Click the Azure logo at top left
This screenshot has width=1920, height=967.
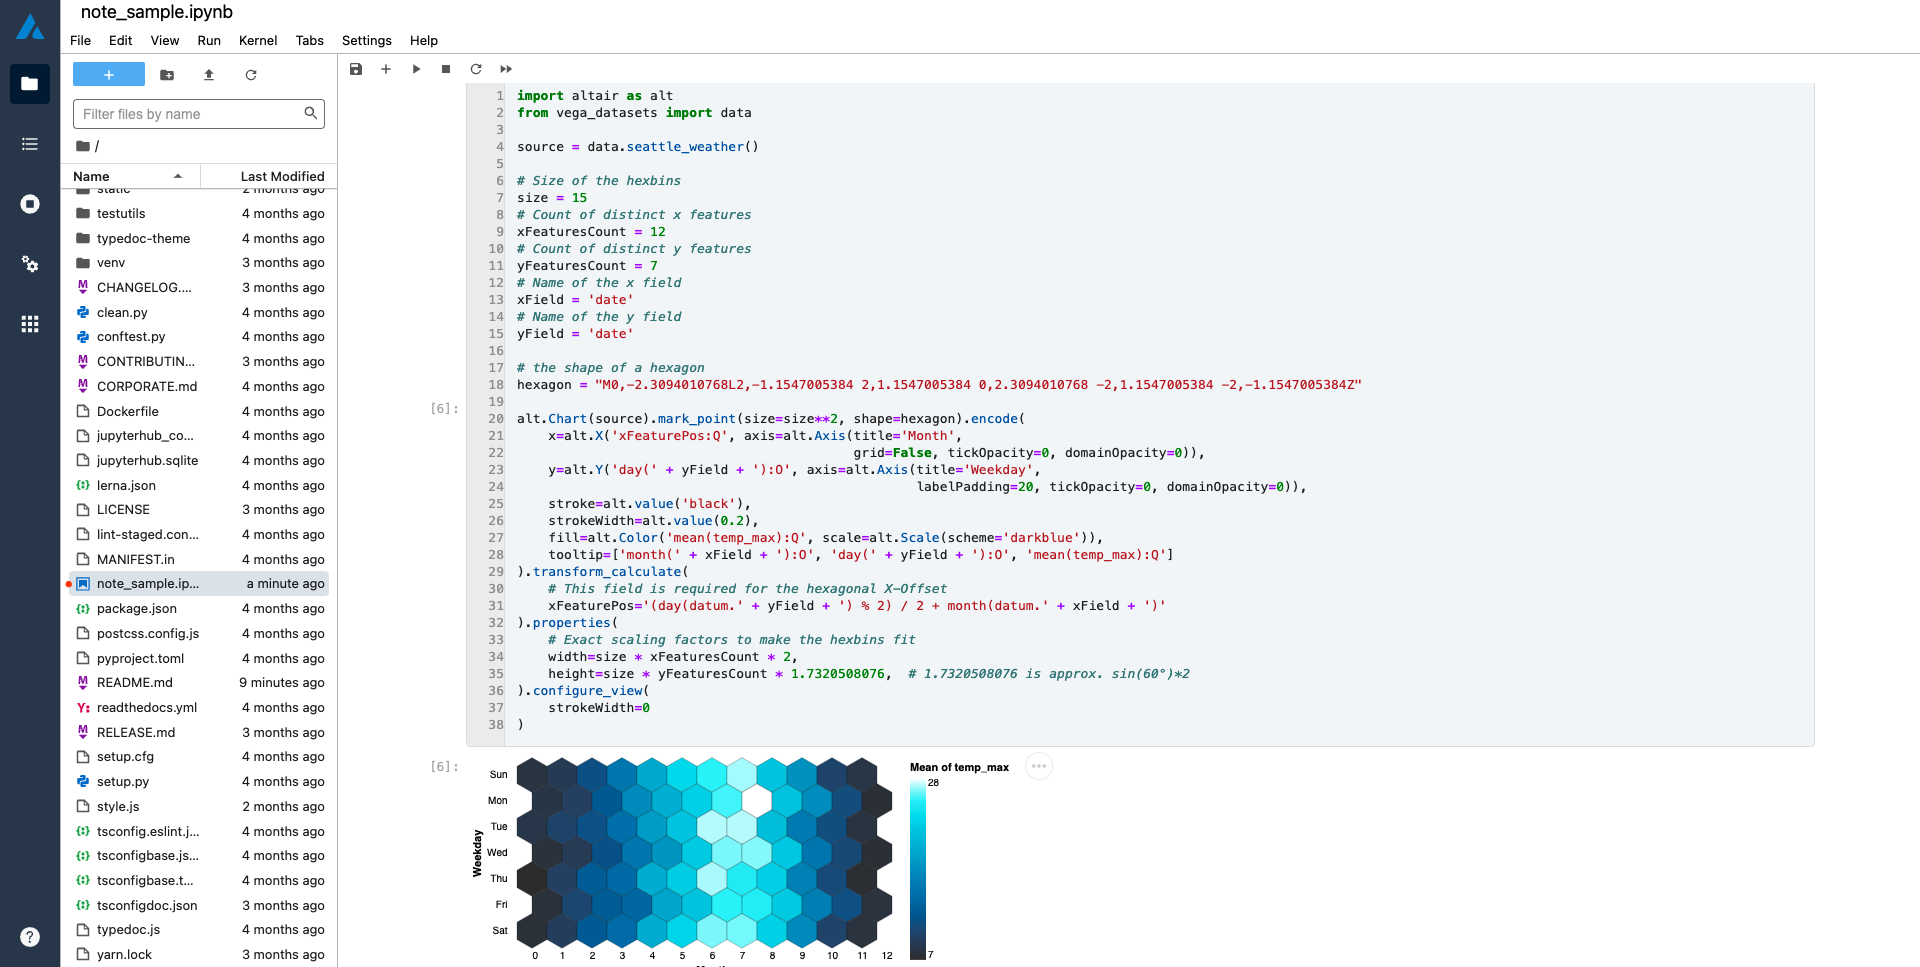30,26
